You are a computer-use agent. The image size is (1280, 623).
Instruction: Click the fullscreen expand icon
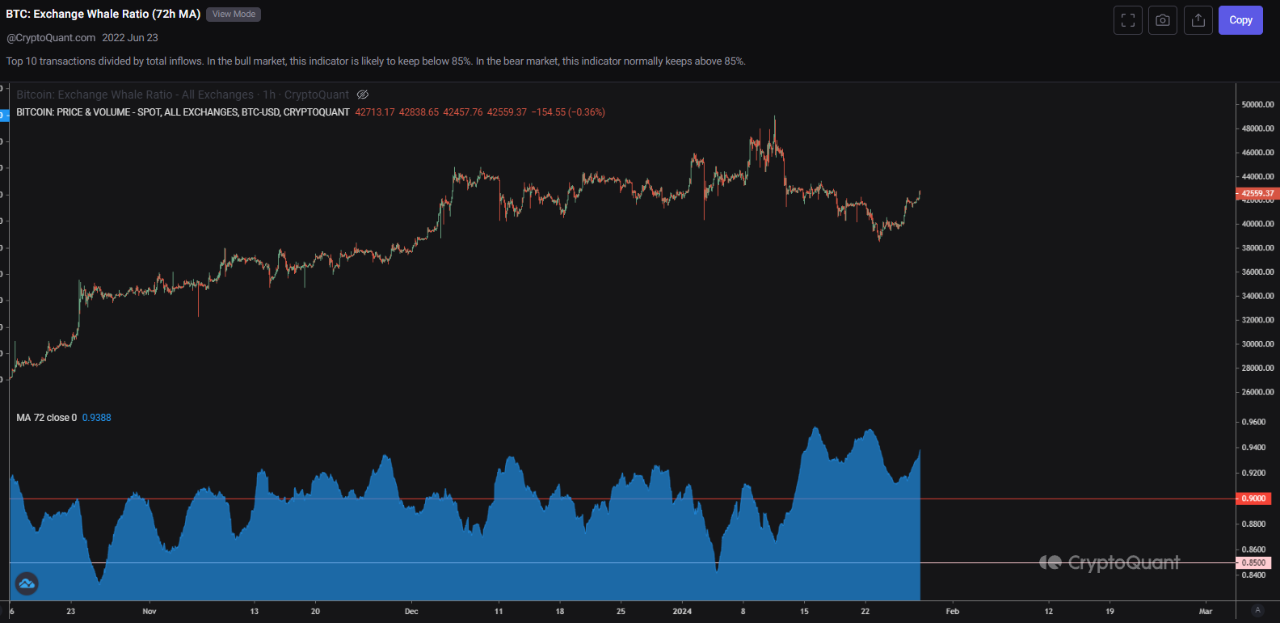[1127, 20]
